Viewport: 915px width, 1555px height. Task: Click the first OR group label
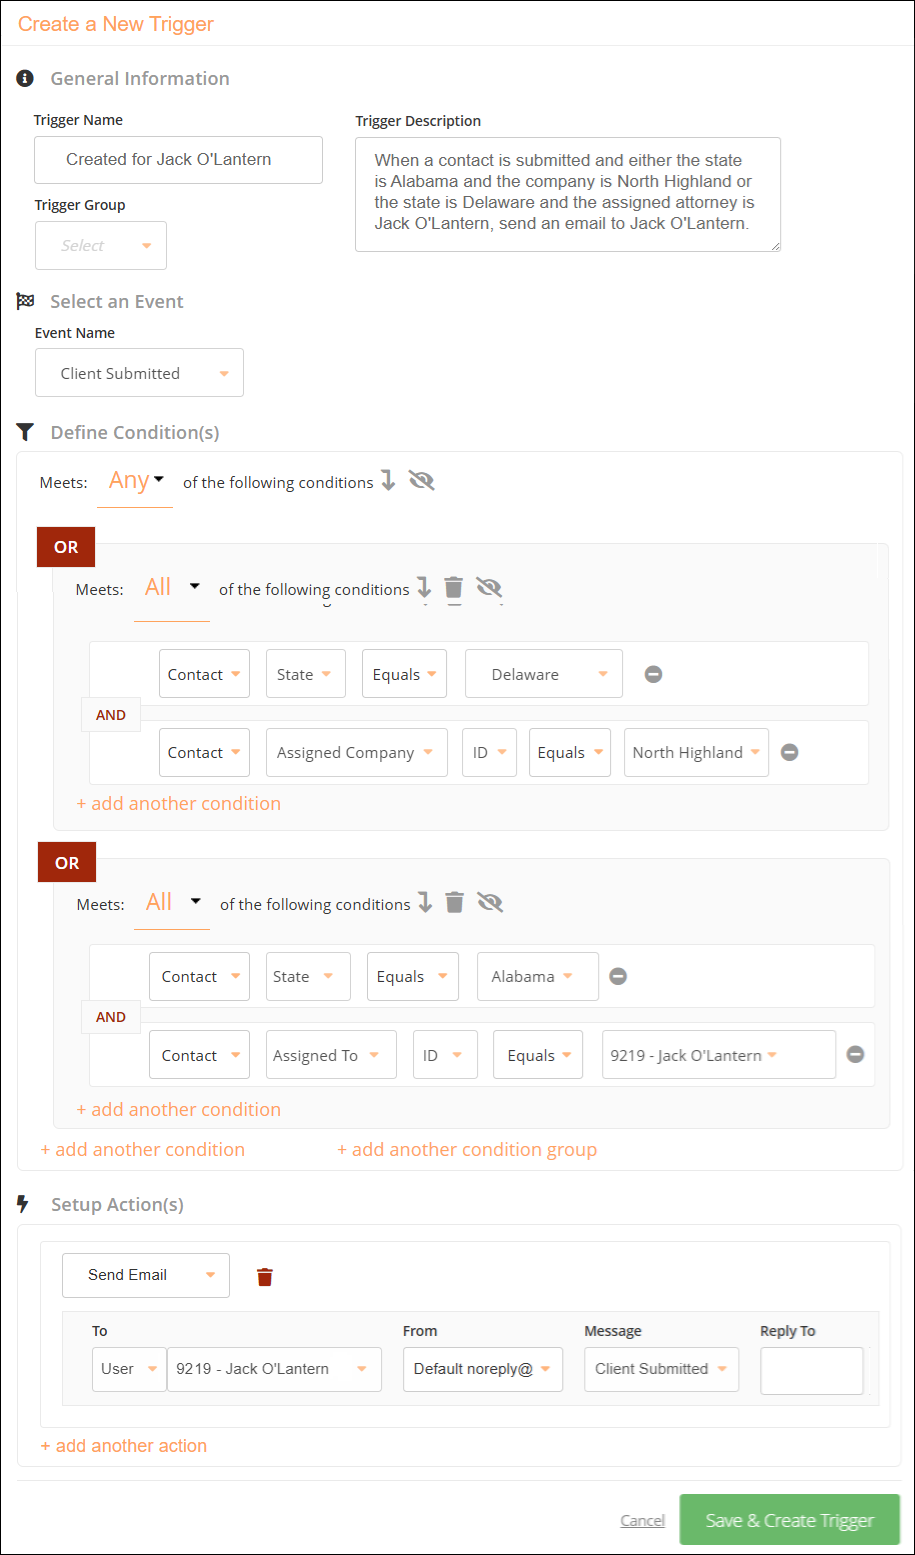click(x=66, y=547)
